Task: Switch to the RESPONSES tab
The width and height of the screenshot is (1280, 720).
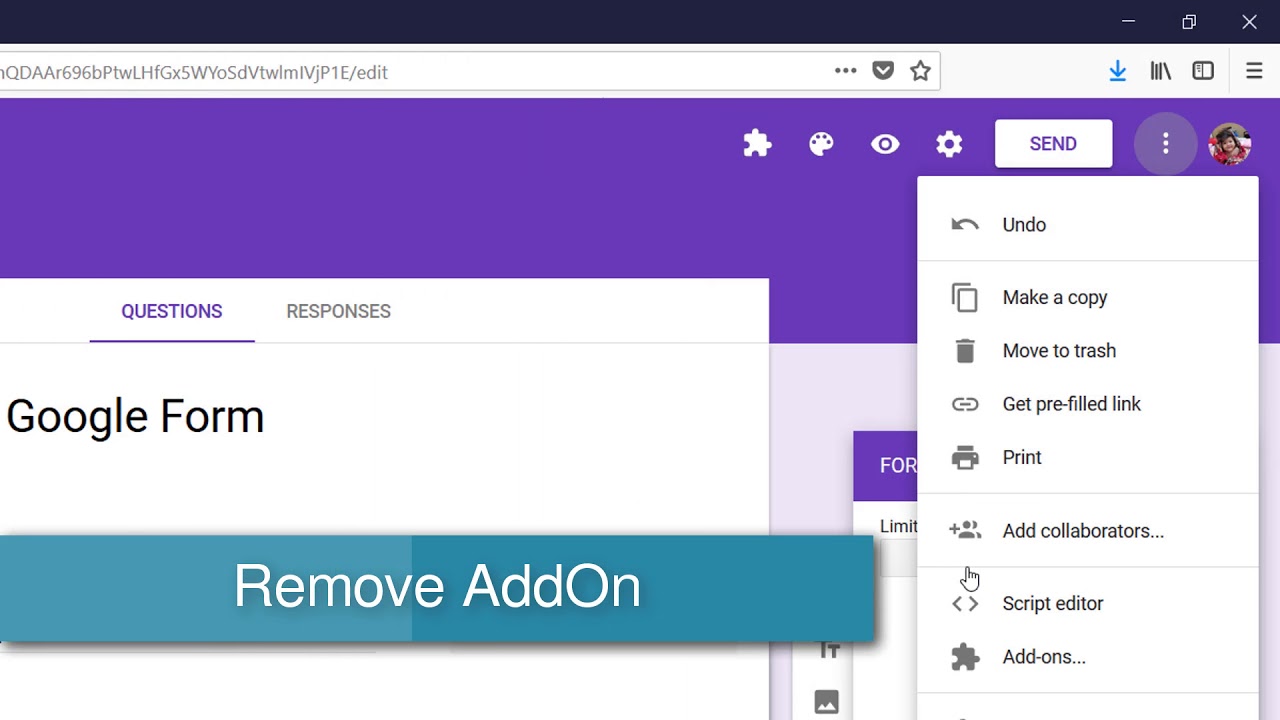Action: 338,311
